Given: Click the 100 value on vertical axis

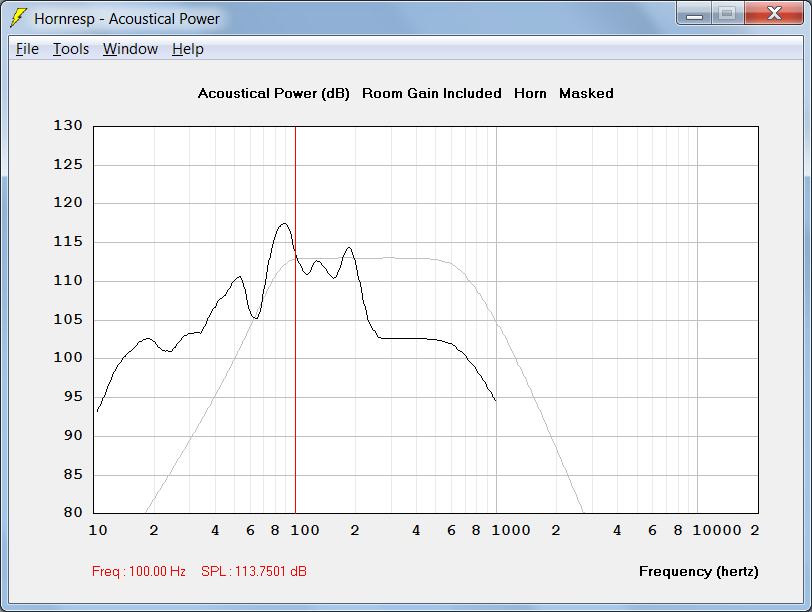Looking at the screenshot, I should tap(68, 357).
